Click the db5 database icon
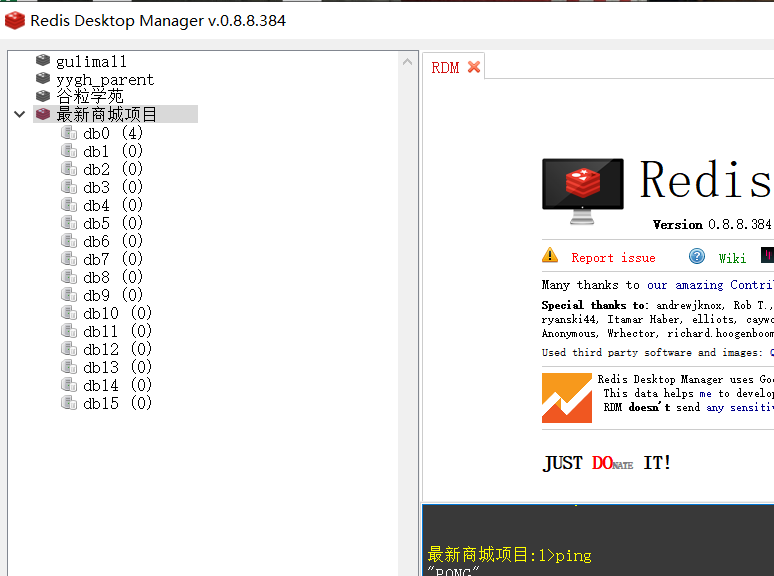 pyautogui.click(x=69, y=223)
